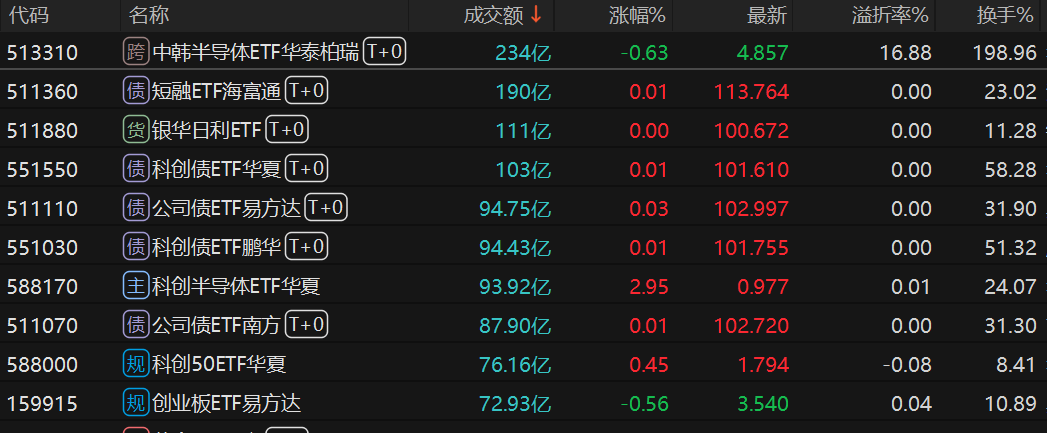Sort by 换手% column header
This screenshot has height=433, width=1047.
(1004, 15)
